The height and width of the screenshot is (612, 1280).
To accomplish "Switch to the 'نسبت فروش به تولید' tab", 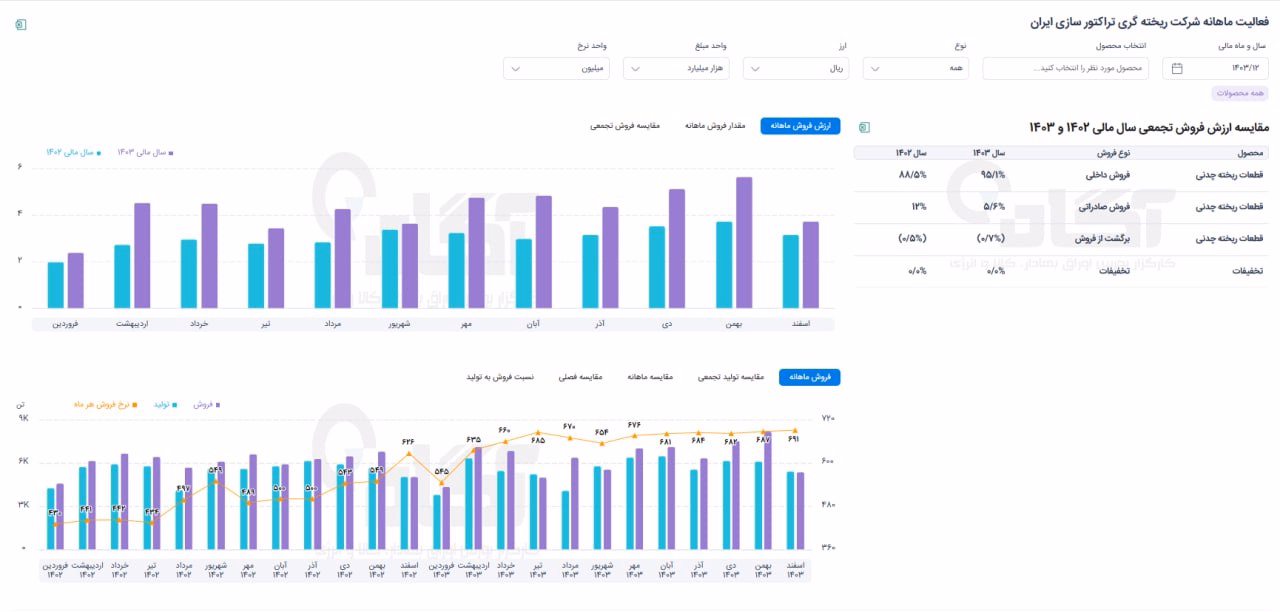I will click(x=500, y=377).
